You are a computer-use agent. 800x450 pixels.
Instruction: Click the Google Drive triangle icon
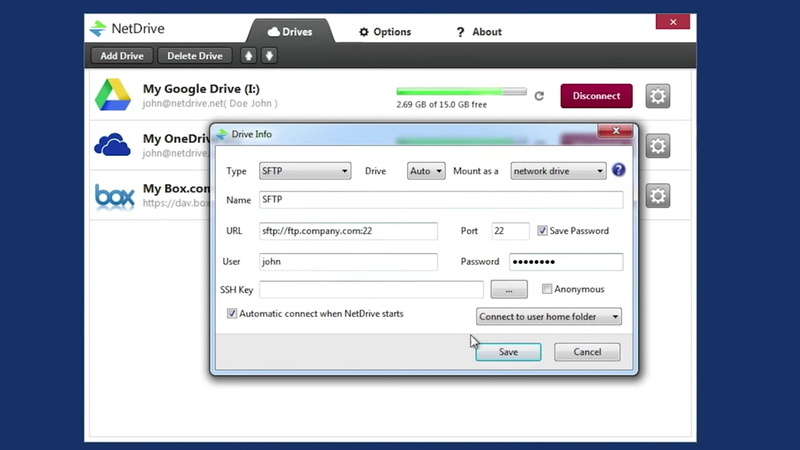tap(113, 95)
